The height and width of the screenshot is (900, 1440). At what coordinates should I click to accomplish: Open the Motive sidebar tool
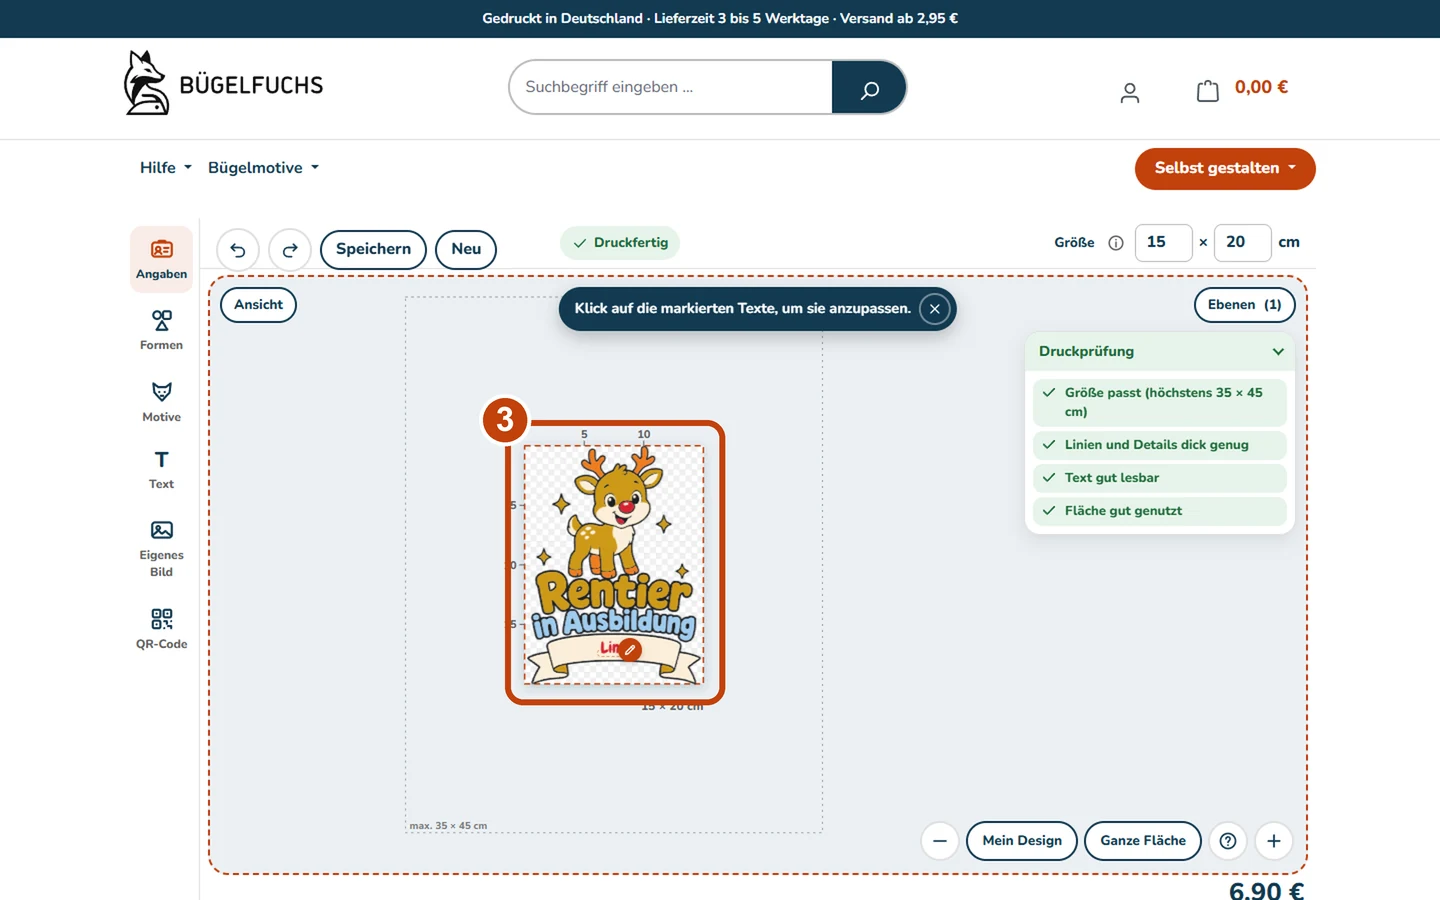(161, 402)
